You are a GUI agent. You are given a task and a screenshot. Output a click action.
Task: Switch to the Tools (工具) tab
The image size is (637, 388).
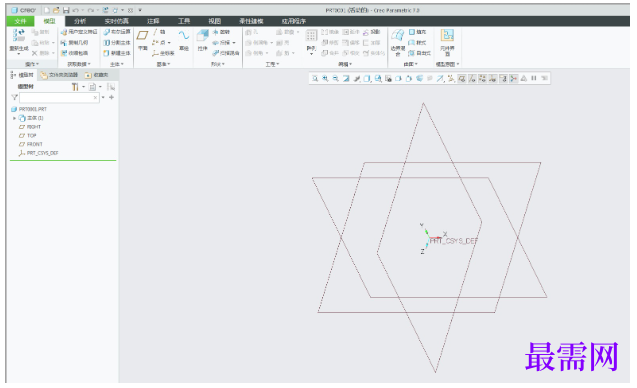tap(184, 21)
